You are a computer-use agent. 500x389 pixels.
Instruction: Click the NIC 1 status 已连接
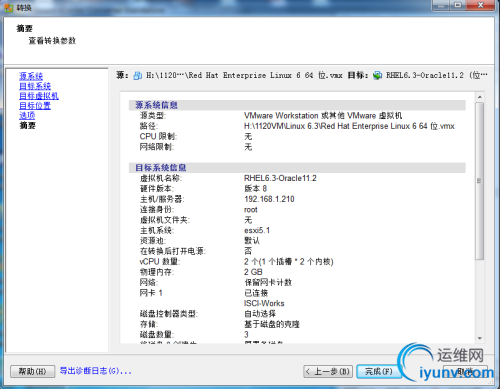click(256, 293)
